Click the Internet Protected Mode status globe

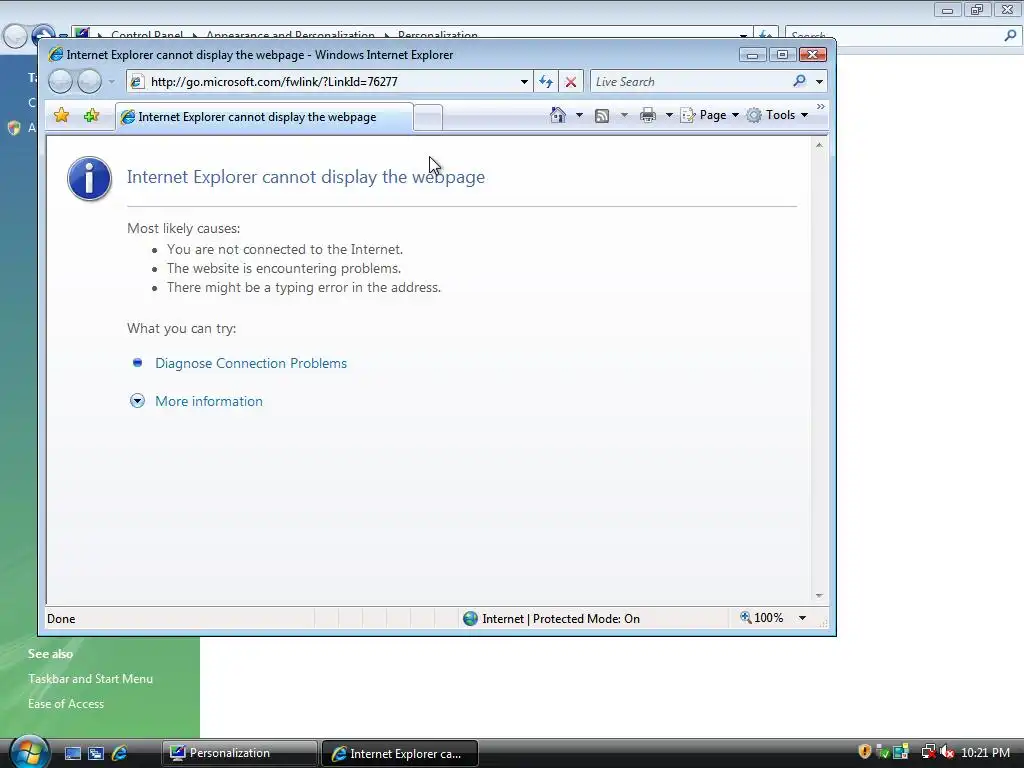pos(470,618)
